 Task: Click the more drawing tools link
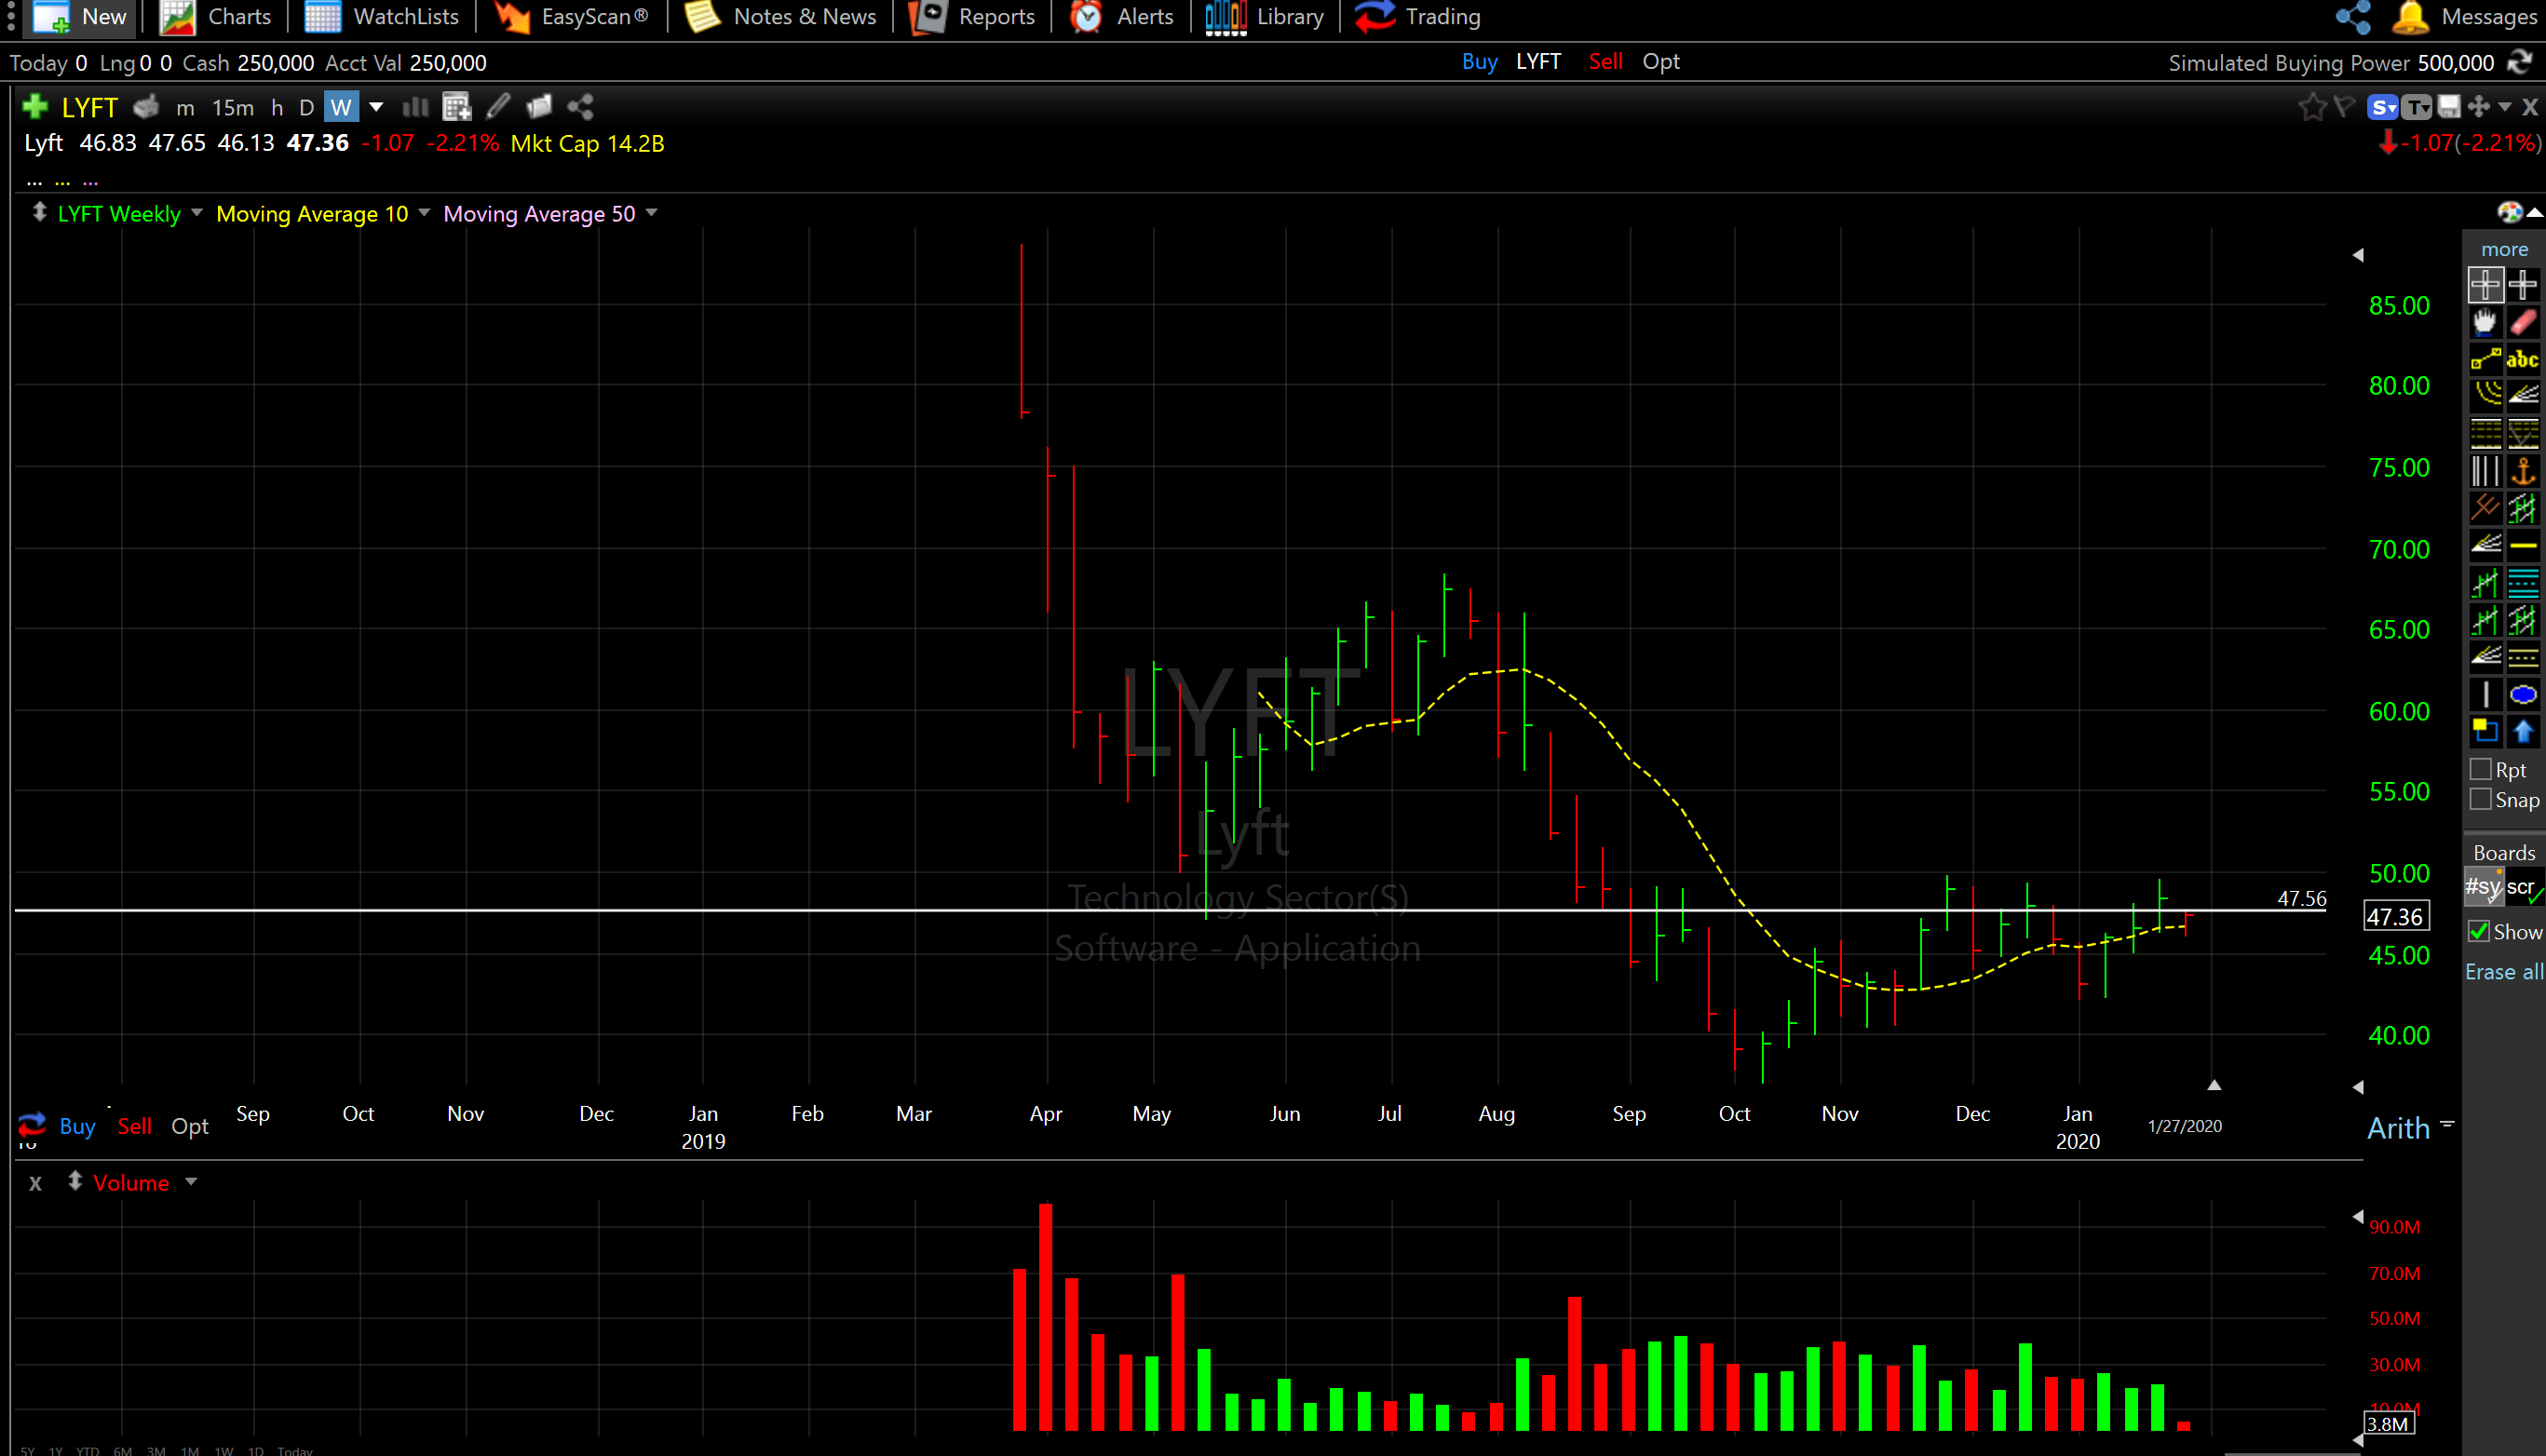2504,250
